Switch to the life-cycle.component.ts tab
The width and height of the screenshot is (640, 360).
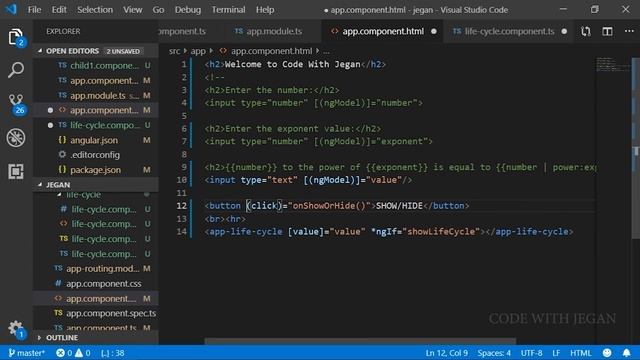click(509, 31)
